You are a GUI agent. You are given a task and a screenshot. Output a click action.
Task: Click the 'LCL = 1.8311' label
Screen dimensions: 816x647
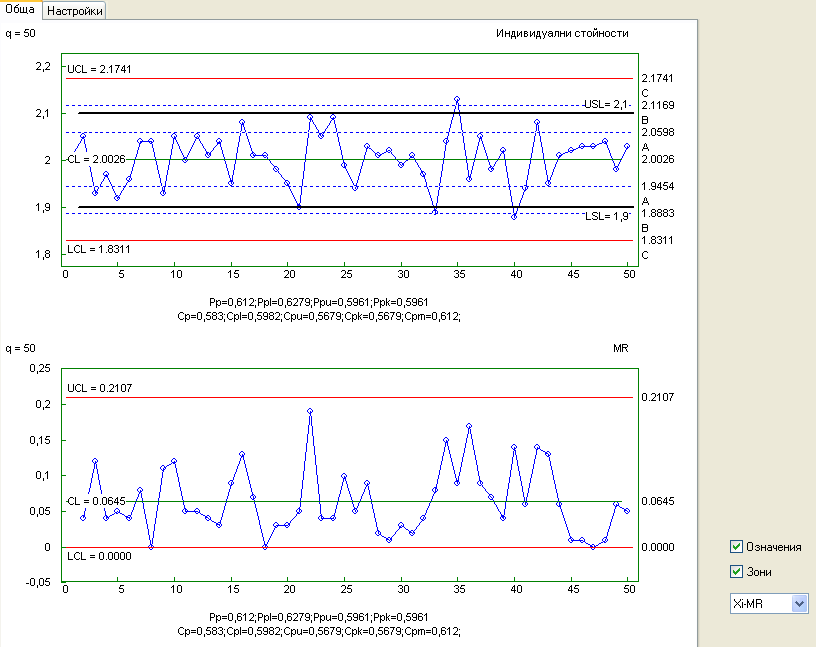coord(99,248)
